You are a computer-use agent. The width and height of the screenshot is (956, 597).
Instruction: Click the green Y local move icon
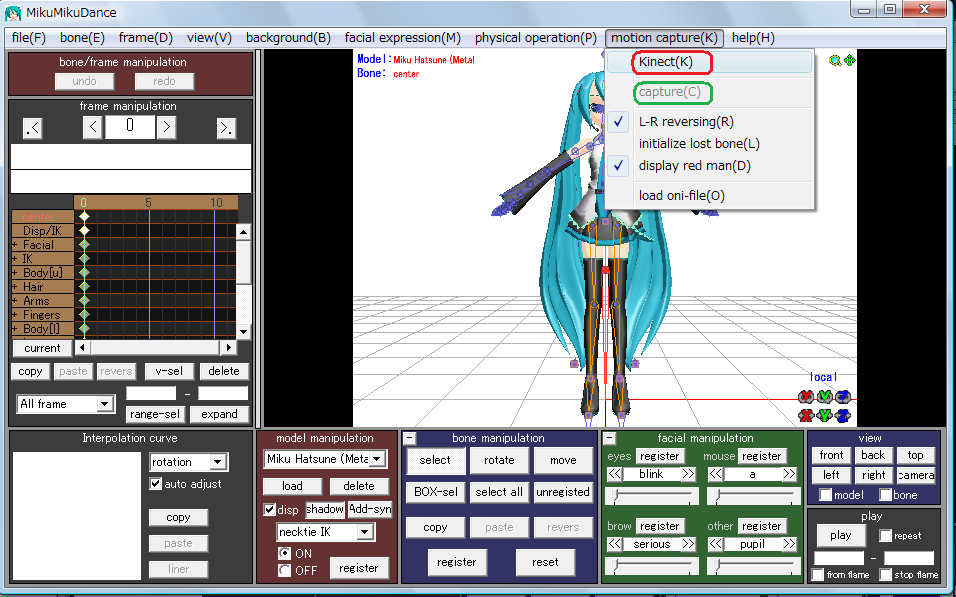point(824,416)
